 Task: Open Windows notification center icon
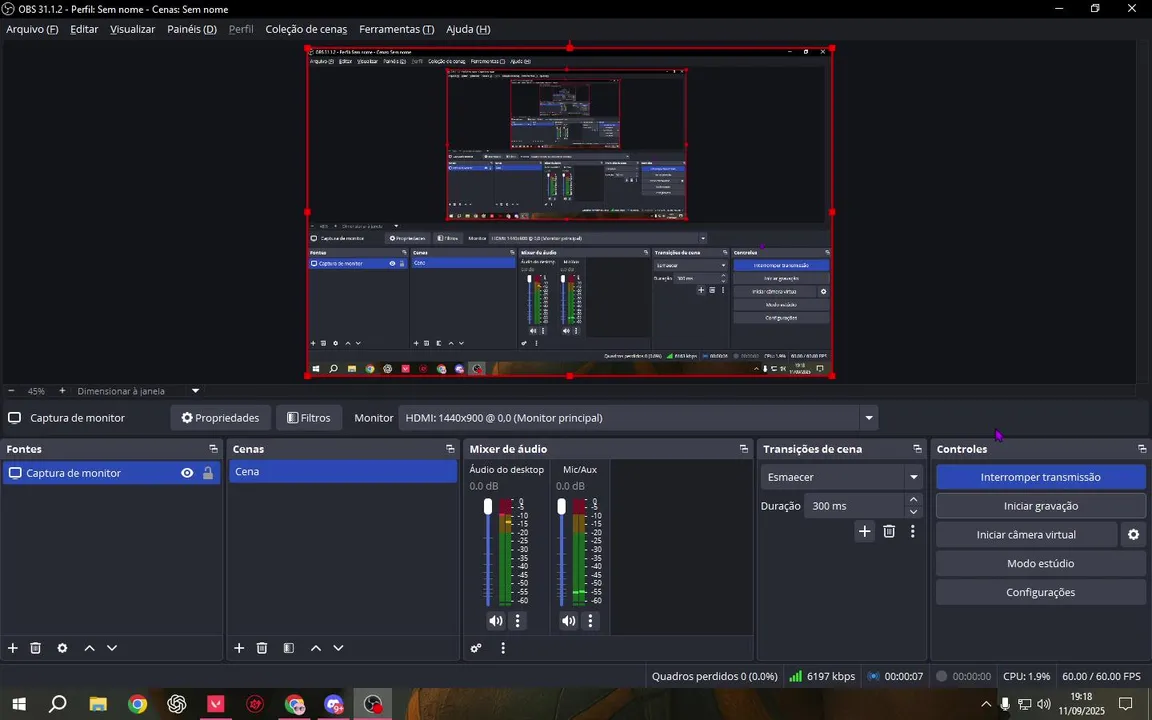(x=1125, y=705)
